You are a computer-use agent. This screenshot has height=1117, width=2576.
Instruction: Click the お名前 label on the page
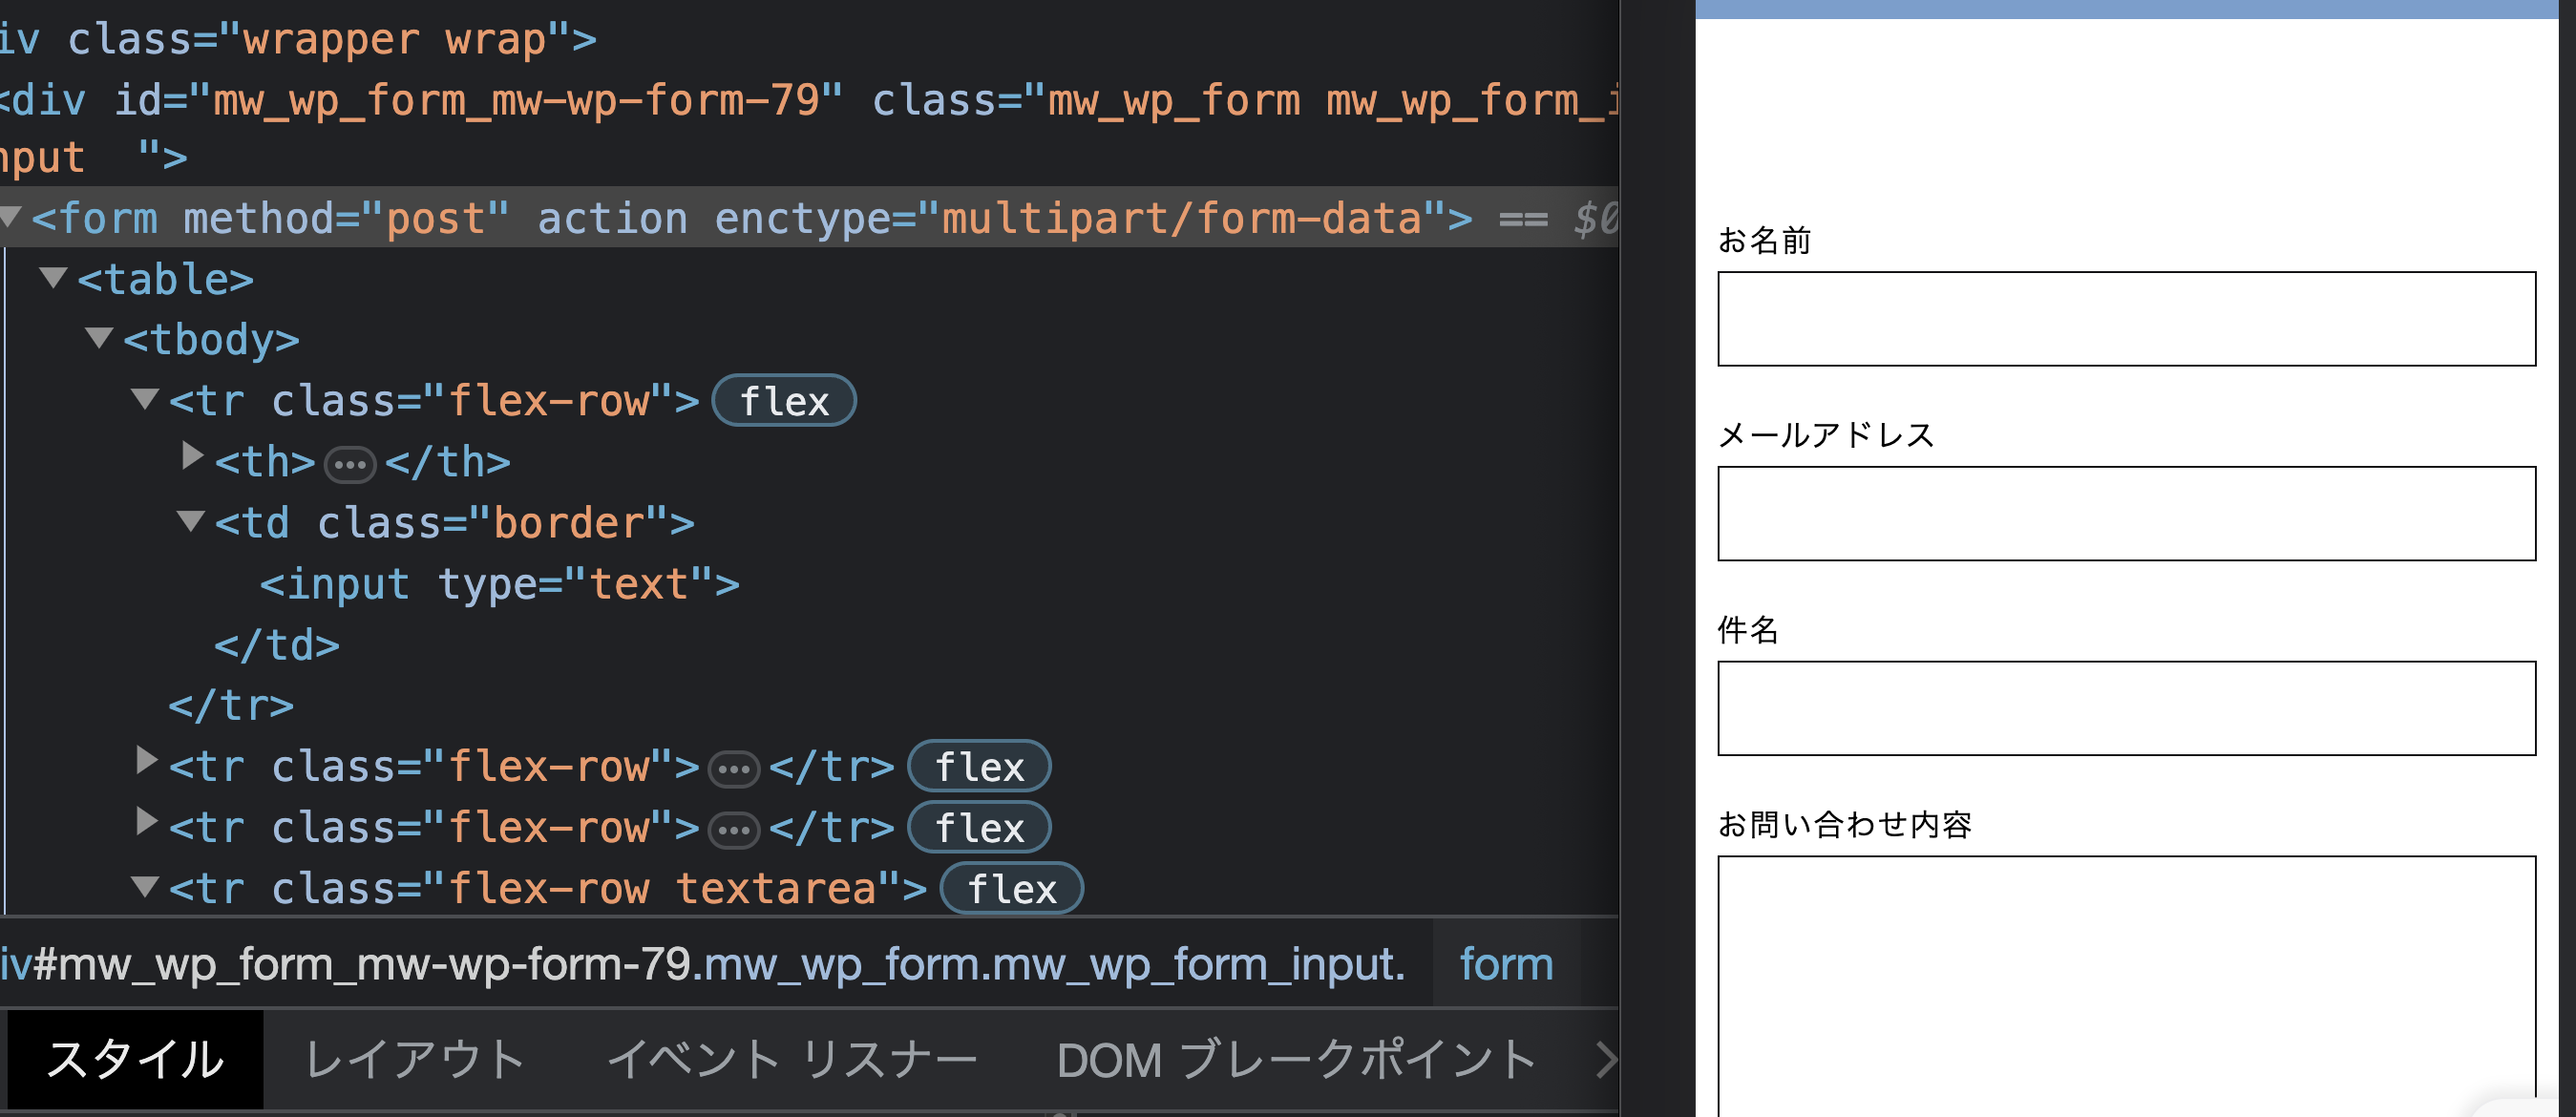tap(1765, 241)
